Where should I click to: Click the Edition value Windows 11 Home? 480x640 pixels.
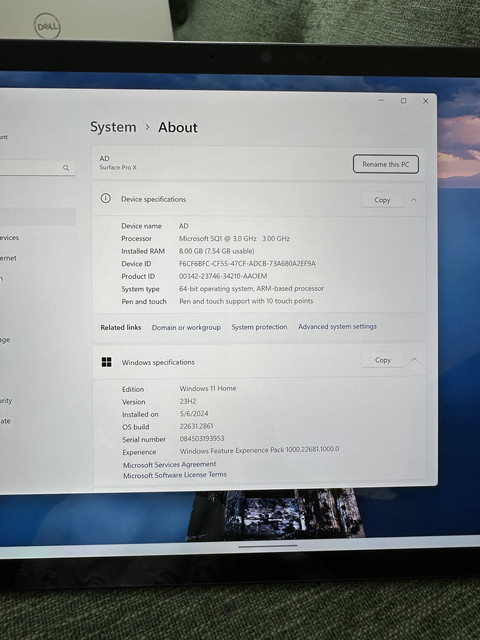click(x=208, y=388)
